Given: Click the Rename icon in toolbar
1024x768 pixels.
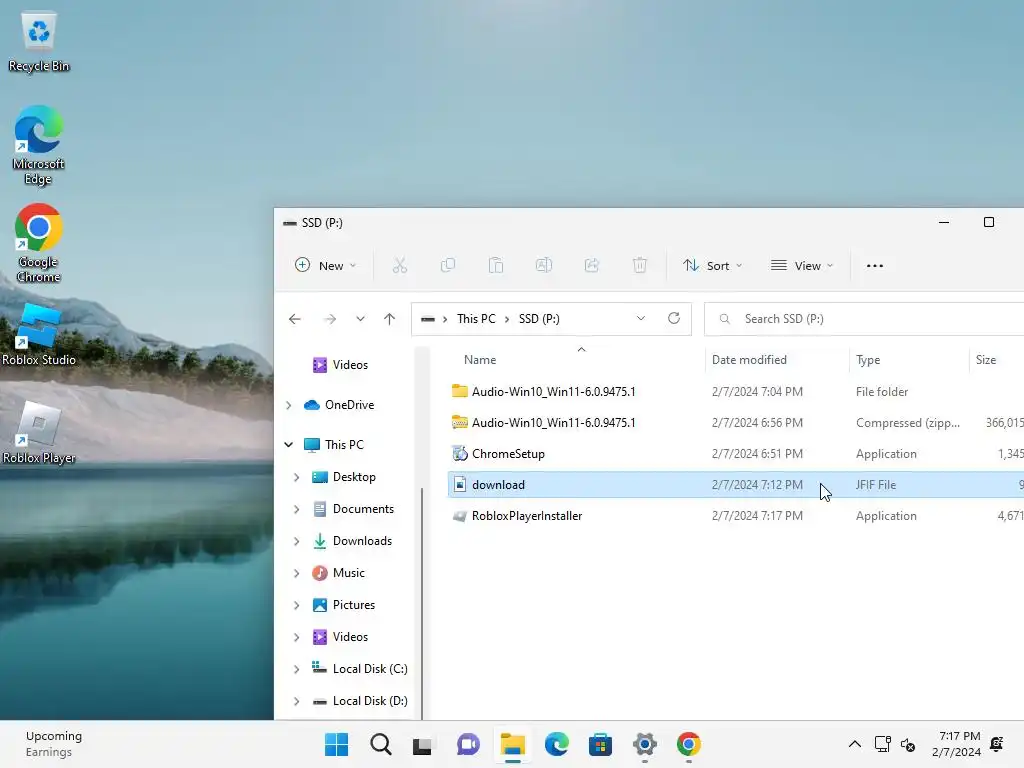Looking at the screenshot, I should [x=543, y=265].
